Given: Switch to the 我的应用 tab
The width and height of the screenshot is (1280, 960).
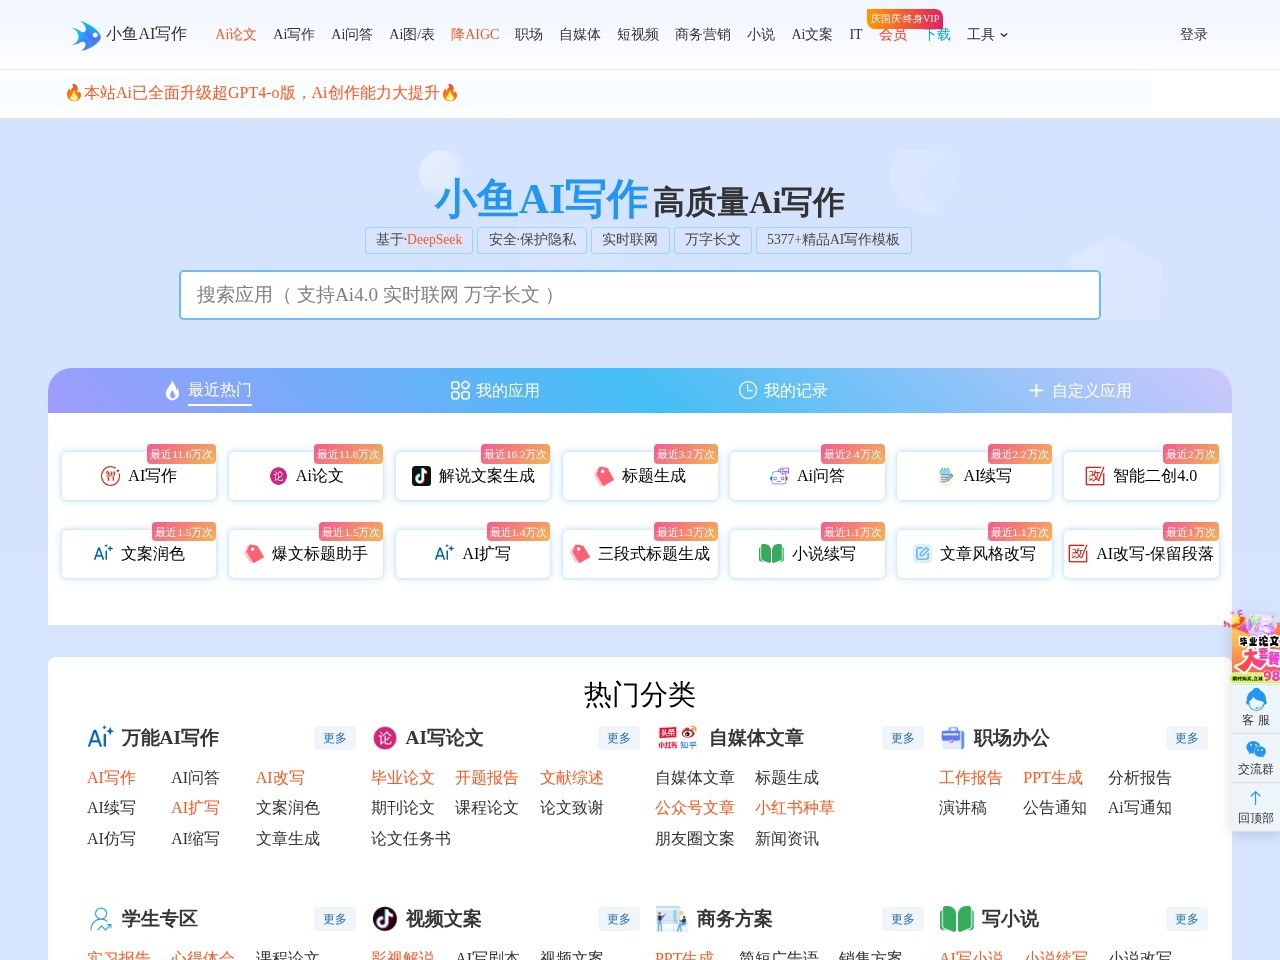Looking at the screenshot, I should pos(495,391).
